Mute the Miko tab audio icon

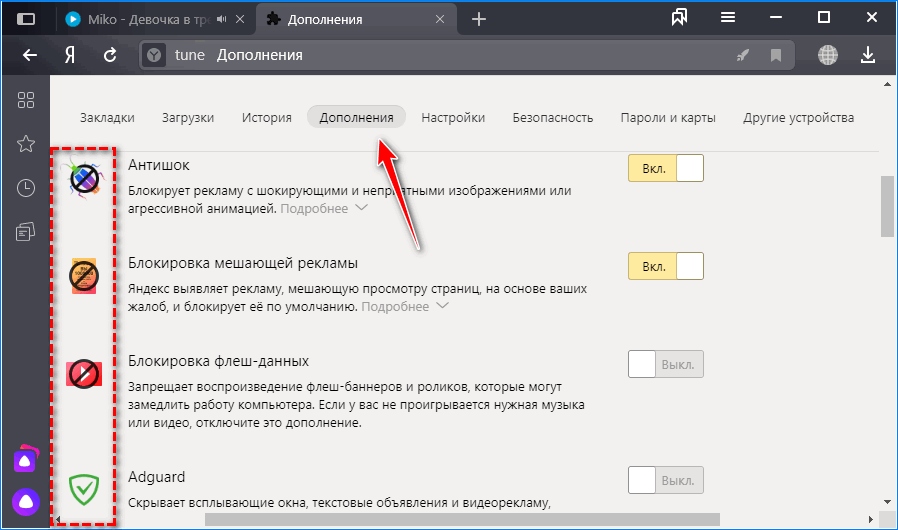pos(222,19)
